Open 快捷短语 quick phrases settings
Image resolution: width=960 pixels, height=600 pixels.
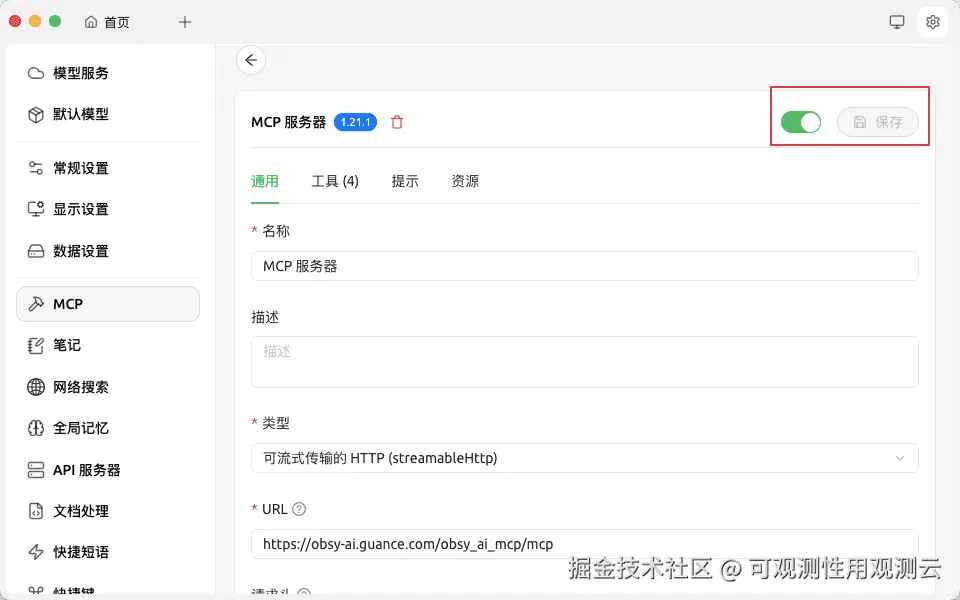pyautogui.click(x=108, y=552)
